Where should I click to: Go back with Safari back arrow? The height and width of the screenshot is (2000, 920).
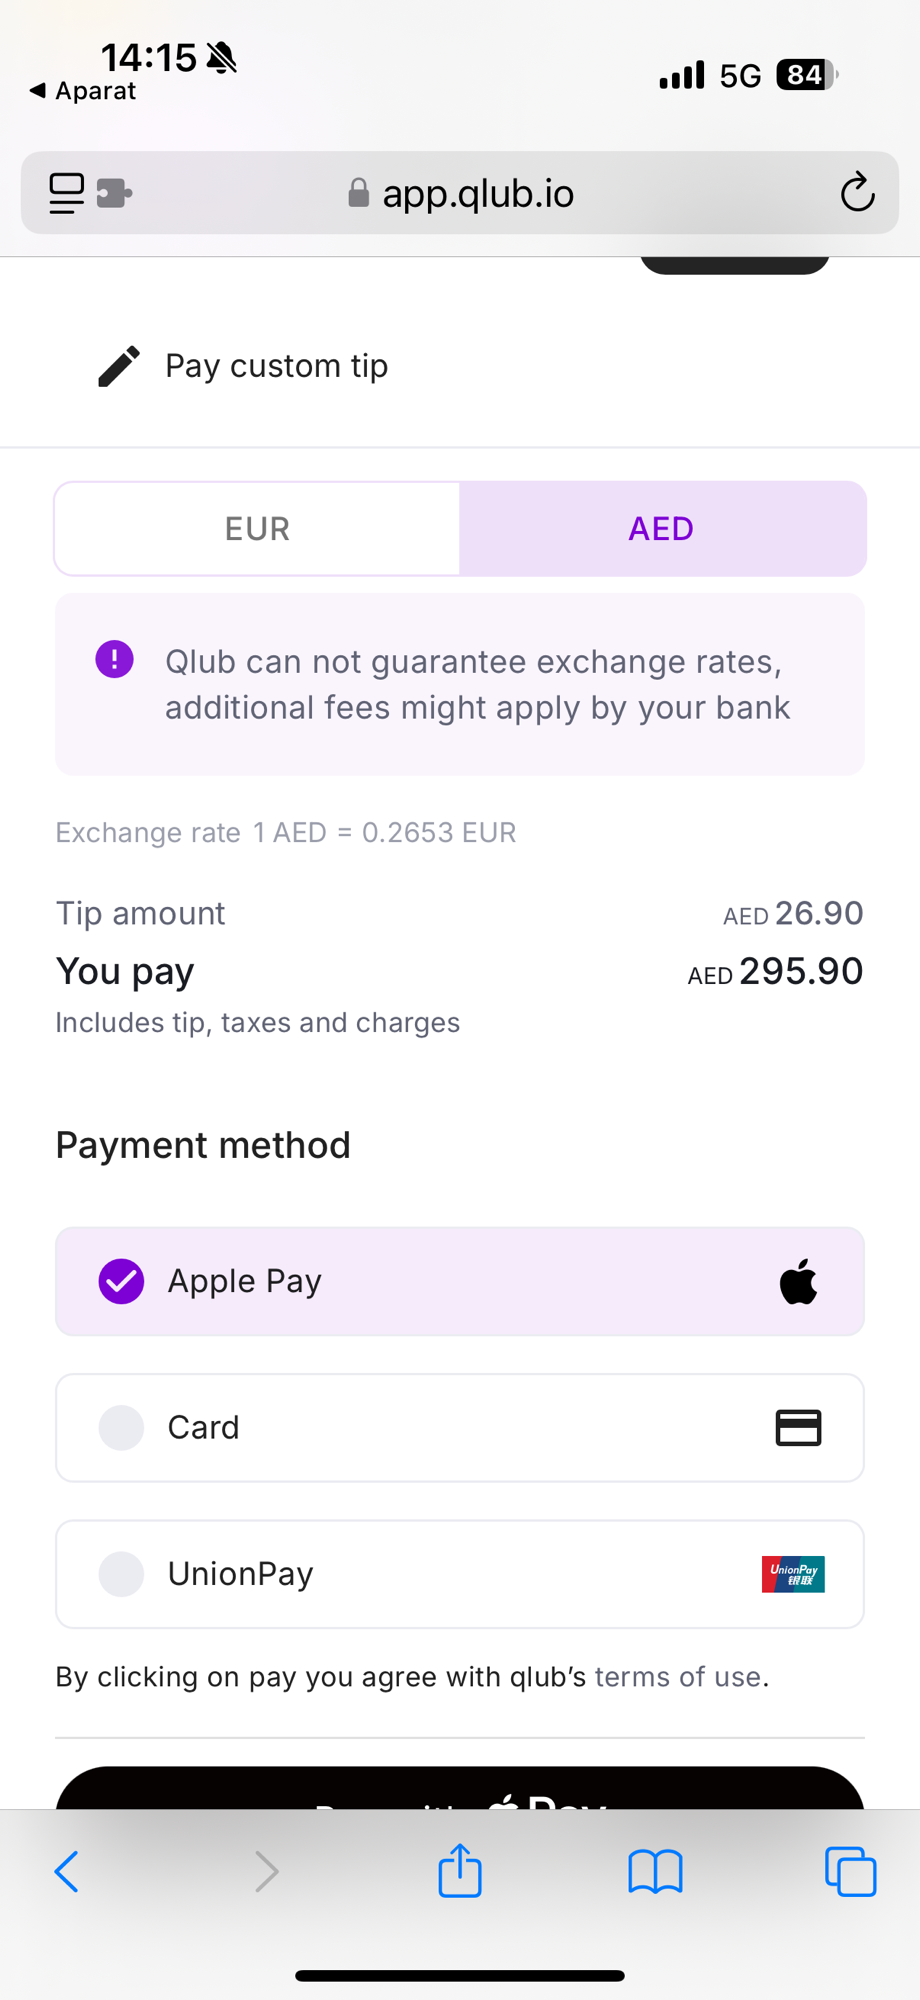coord(67,1871)
